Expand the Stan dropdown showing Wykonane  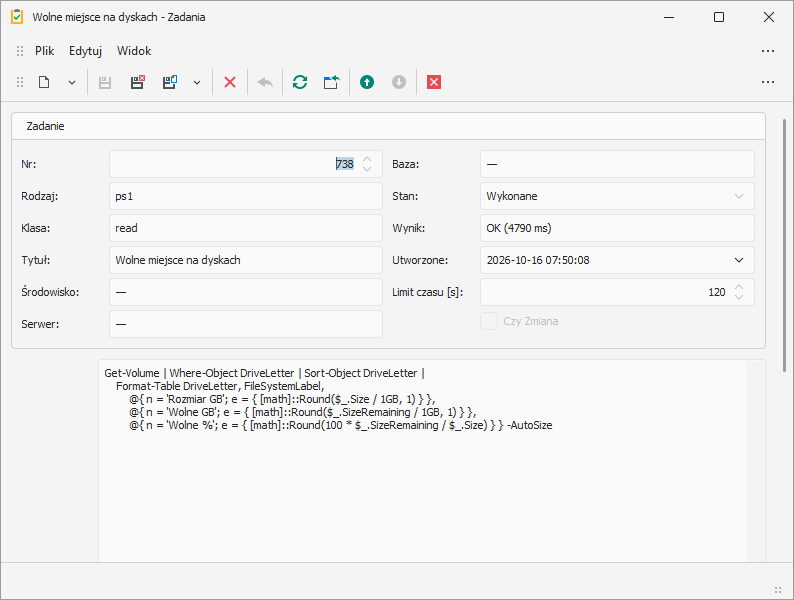tap(739, 196)
